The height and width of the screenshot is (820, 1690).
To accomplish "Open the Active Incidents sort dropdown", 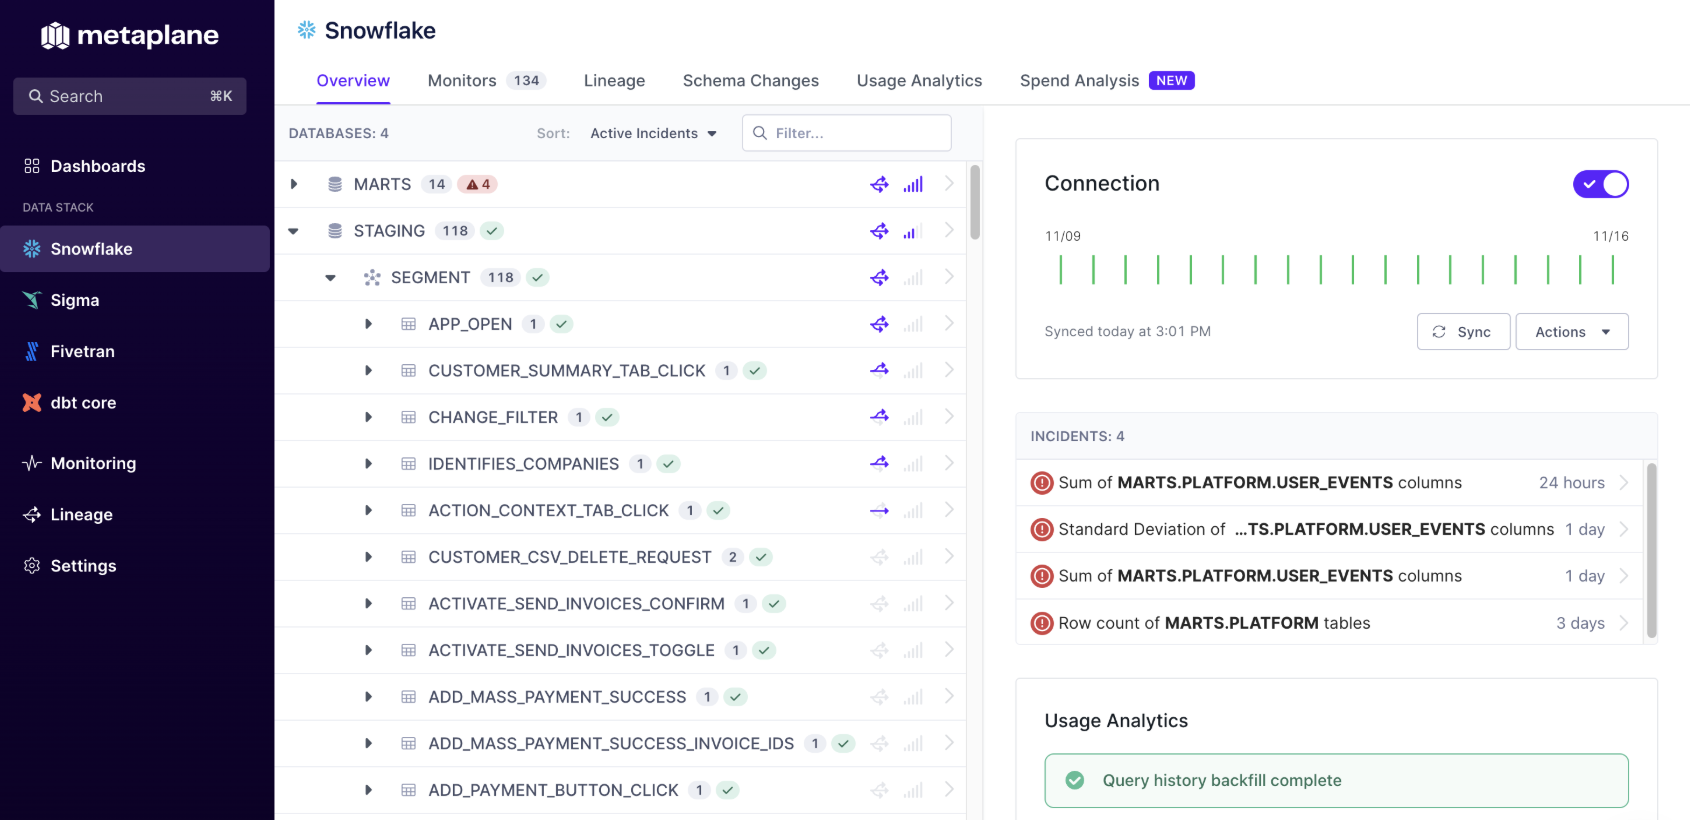I will pos(653,133).
